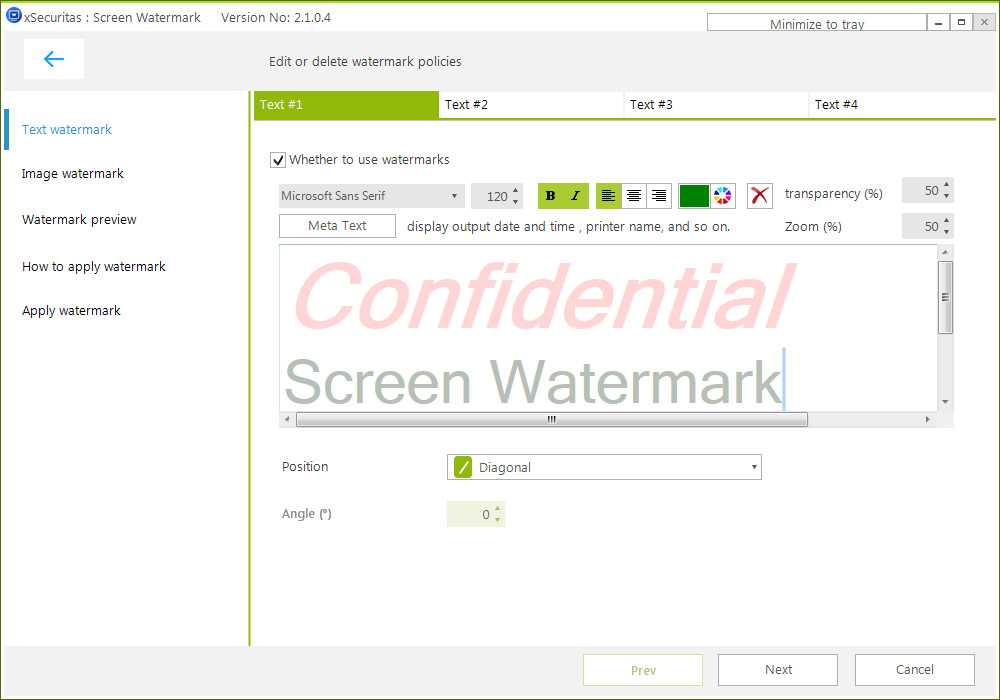Increase font size 120 with up arrow
The height and width of the screenshot is (700, 1000).
pyautogui.click(x=515, y=190)
